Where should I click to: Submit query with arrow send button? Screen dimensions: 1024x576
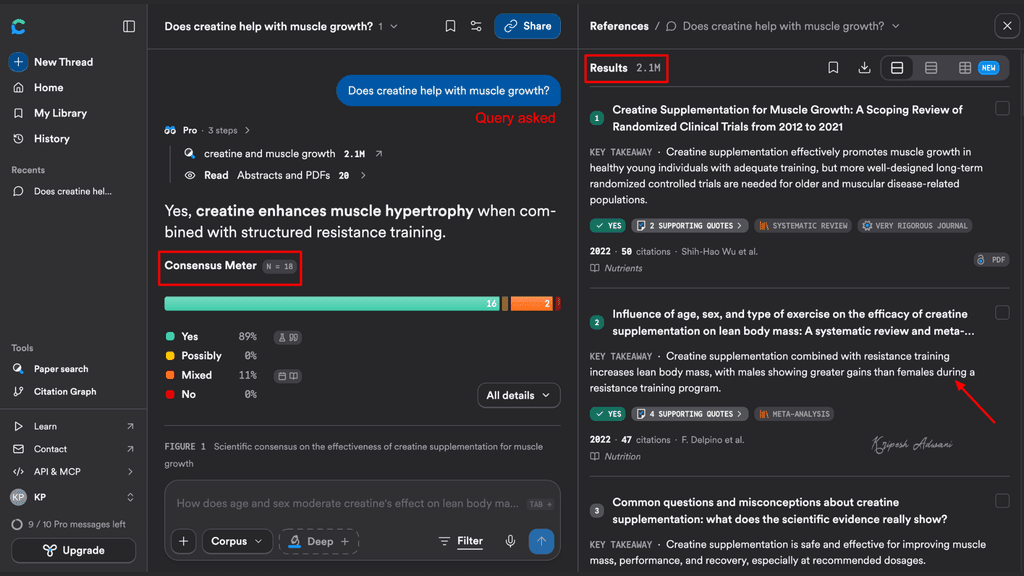tap(541, 541)
